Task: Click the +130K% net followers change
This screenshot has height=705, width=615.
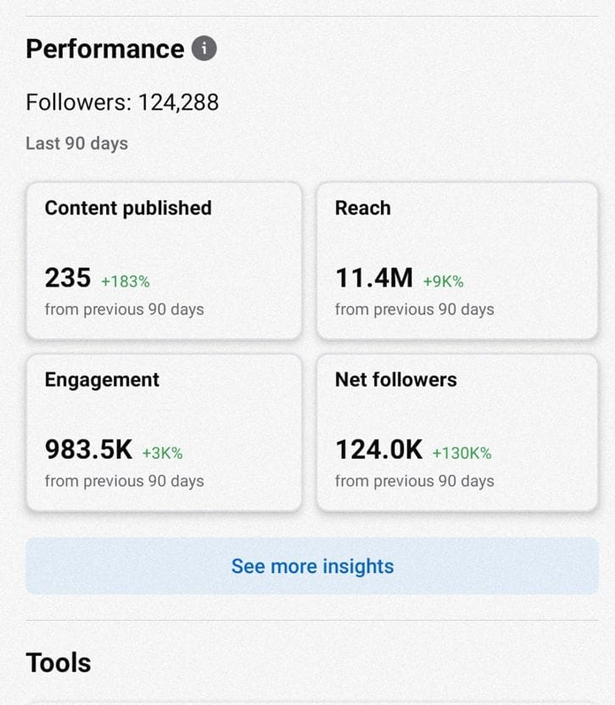Action: [x=462, y=453]
